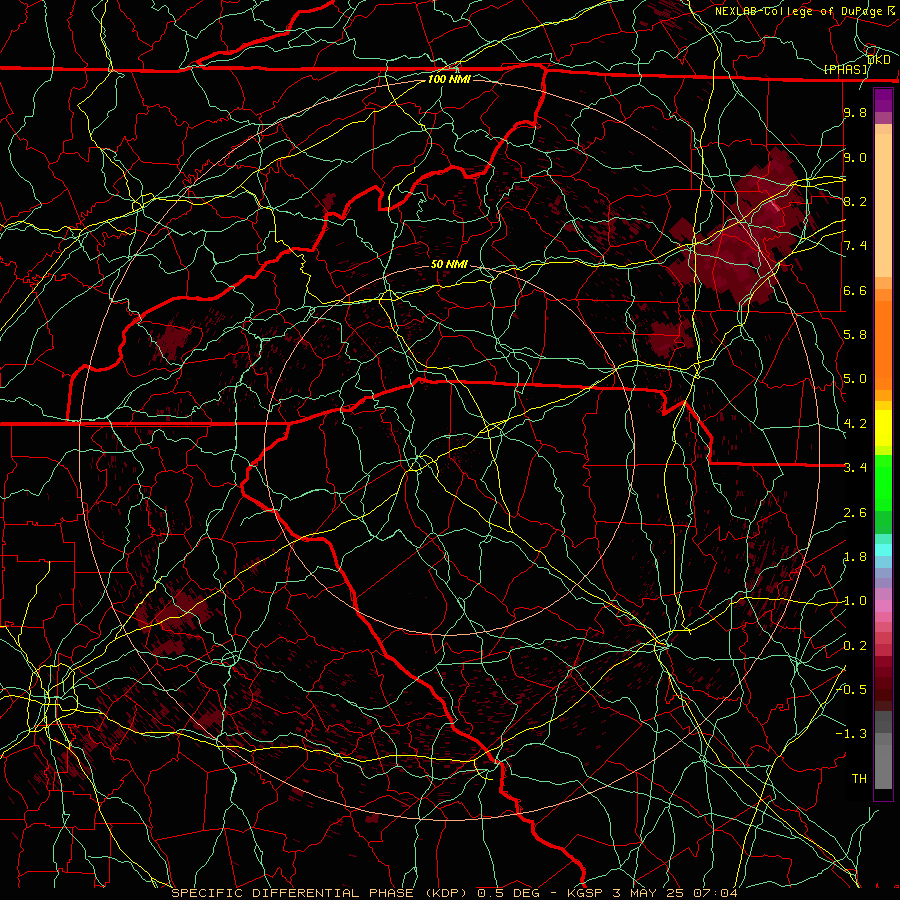Pick the orange band of the color bar
Image resolution: width=900 pixels, height=900 pixels.
(x=883, y=344)
